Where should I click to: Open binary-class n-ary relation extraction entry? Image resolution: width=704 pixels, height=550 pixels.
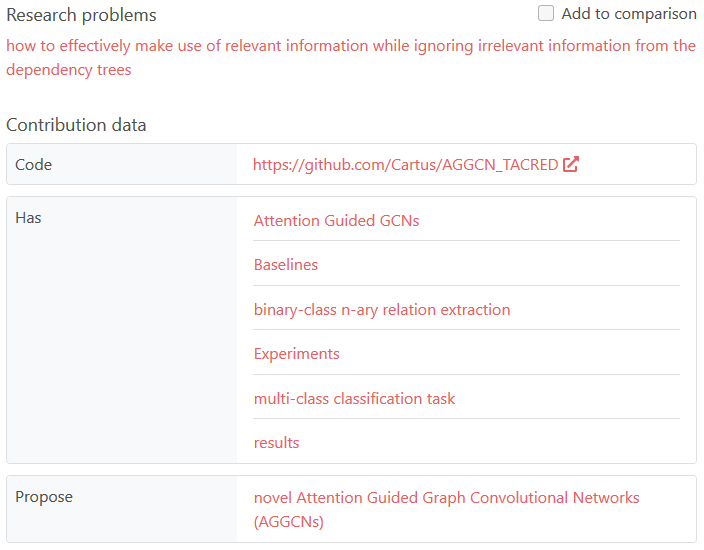pos(382,310)
